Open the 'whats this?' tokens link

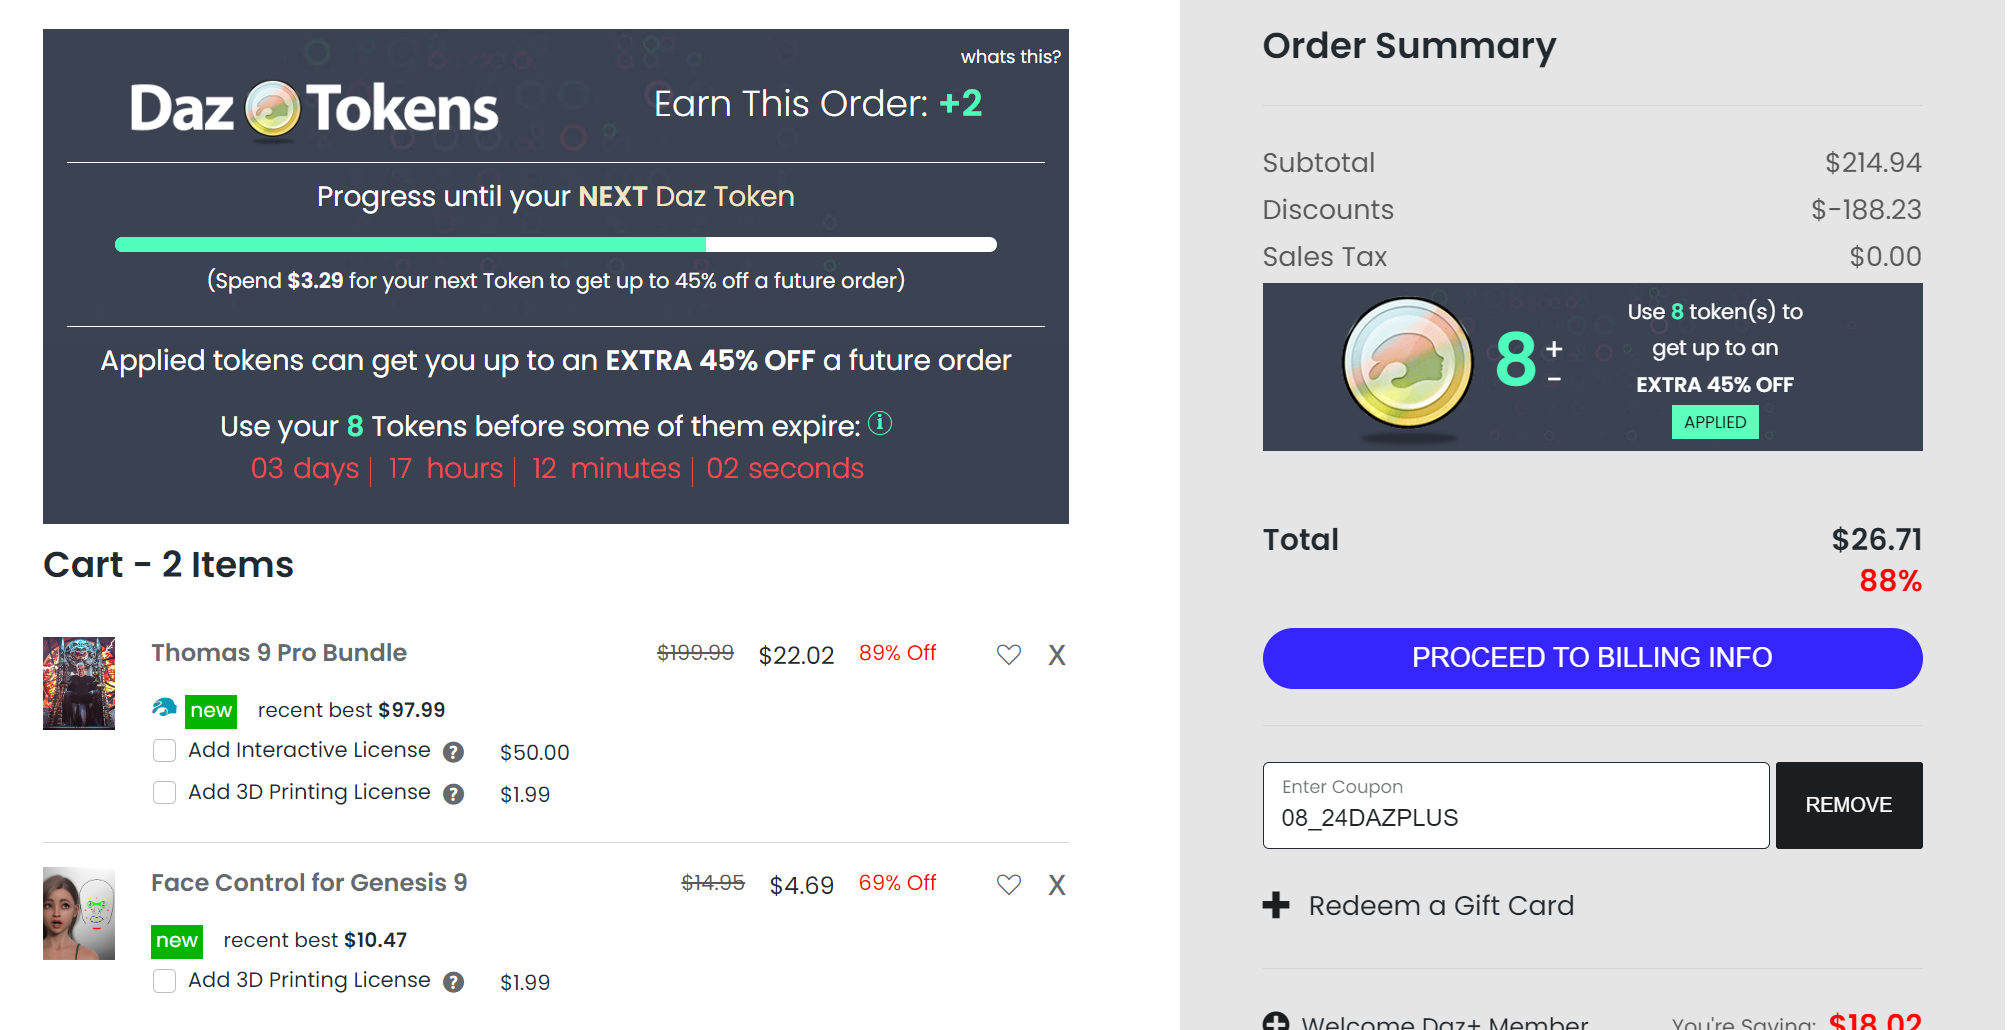coord(1010,57)
